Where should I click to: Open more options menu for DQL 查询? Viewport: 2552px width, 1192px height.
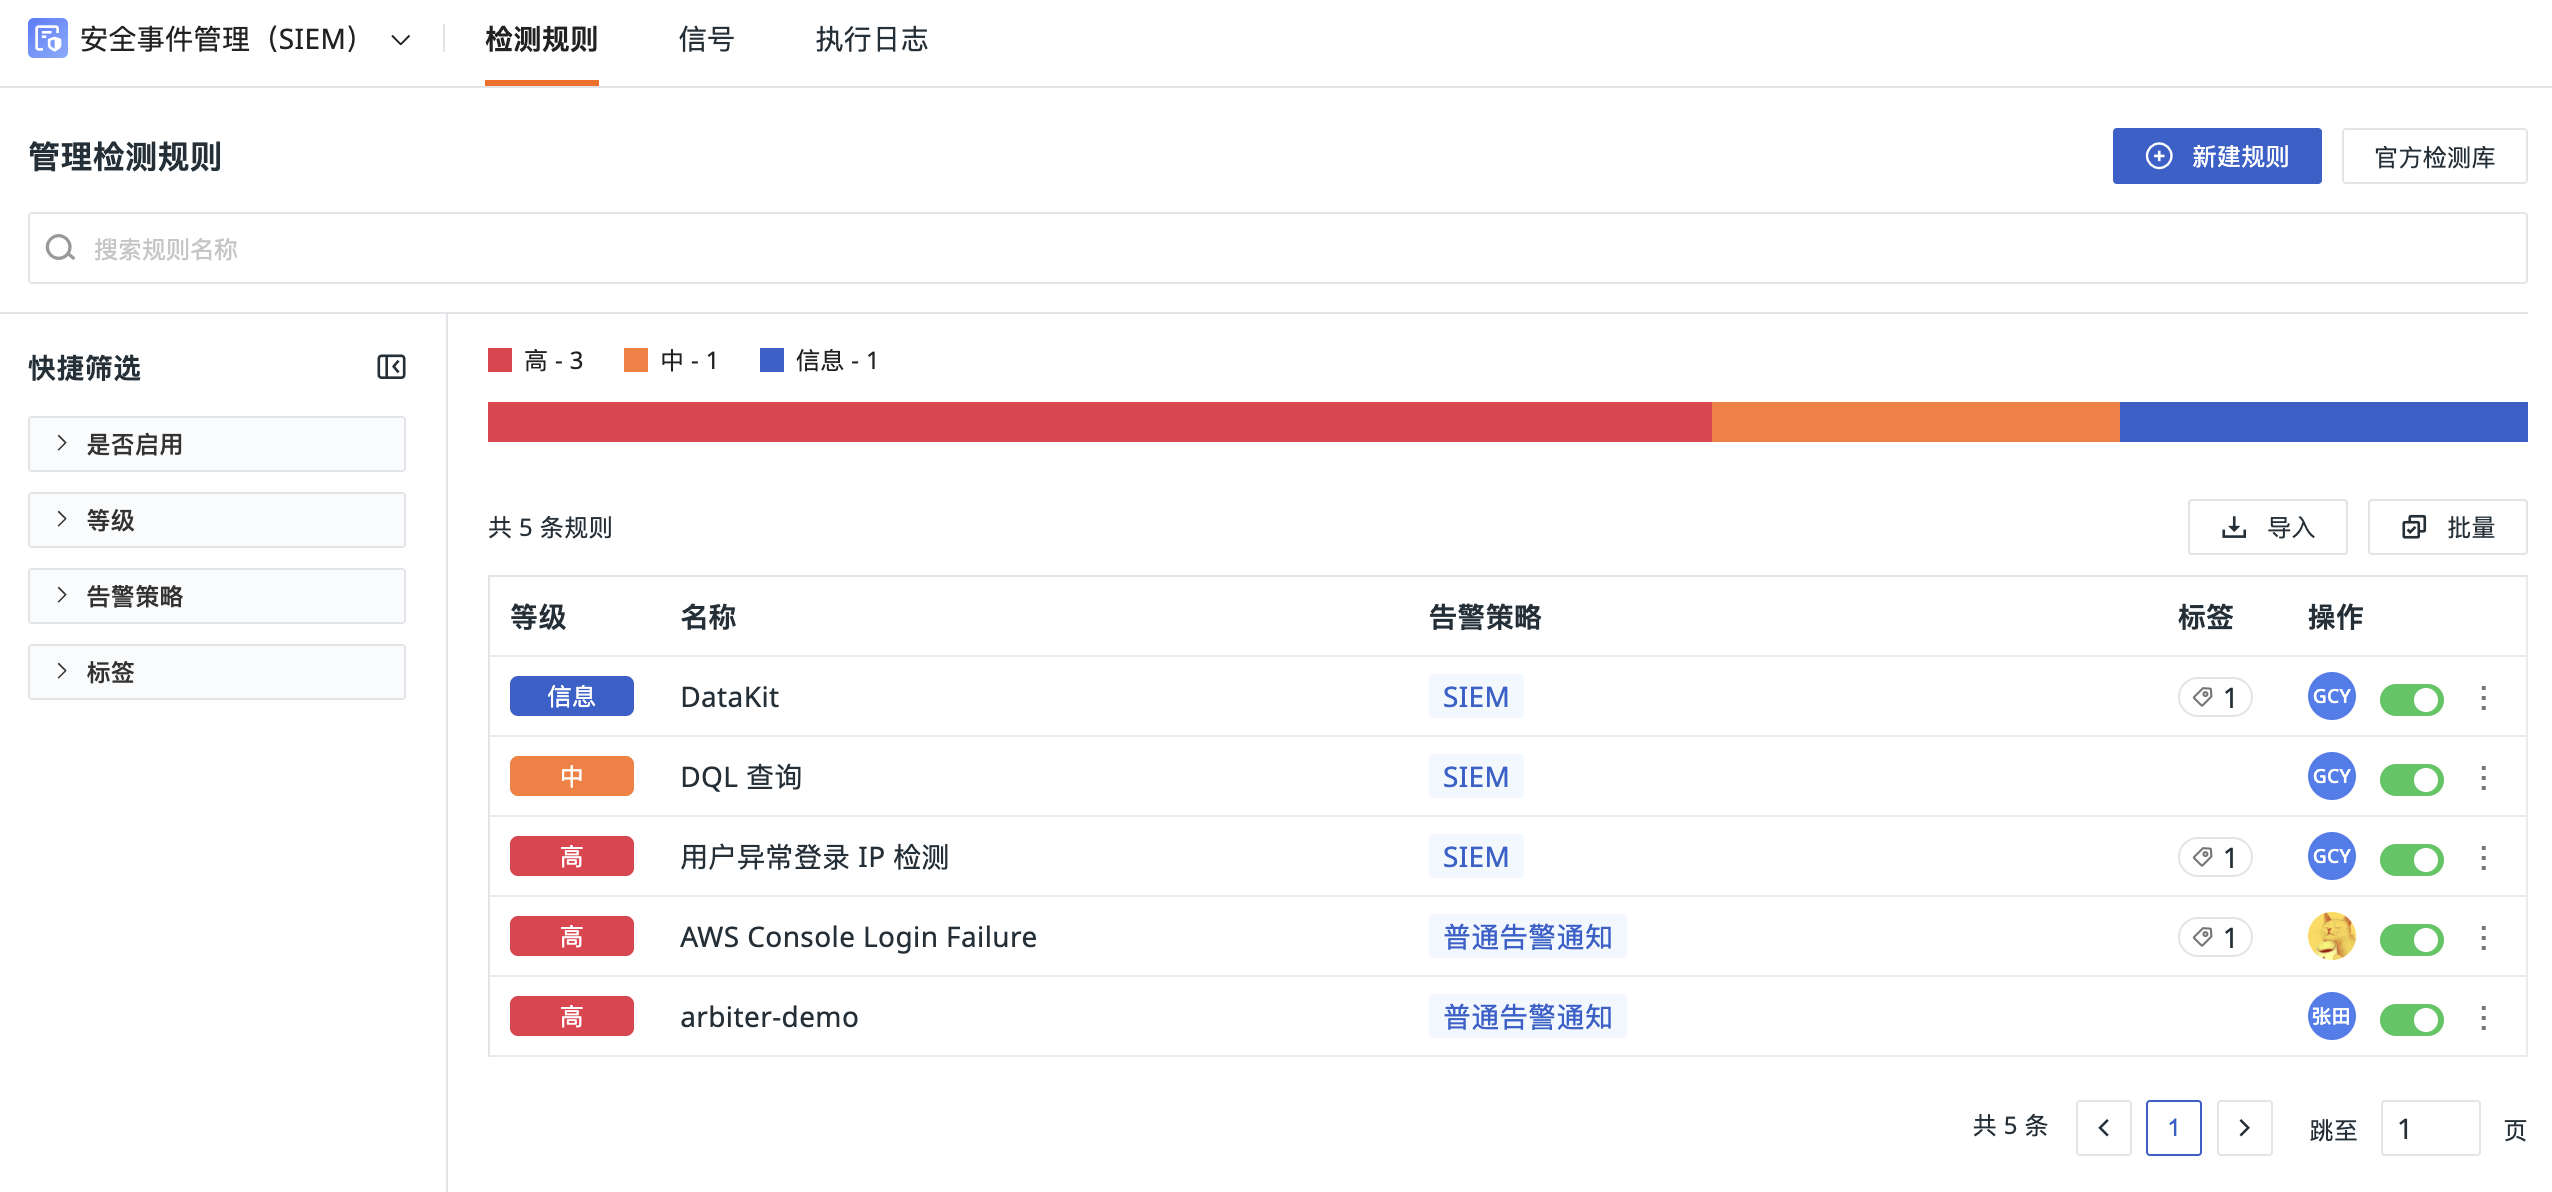[x=2483, y=778]
